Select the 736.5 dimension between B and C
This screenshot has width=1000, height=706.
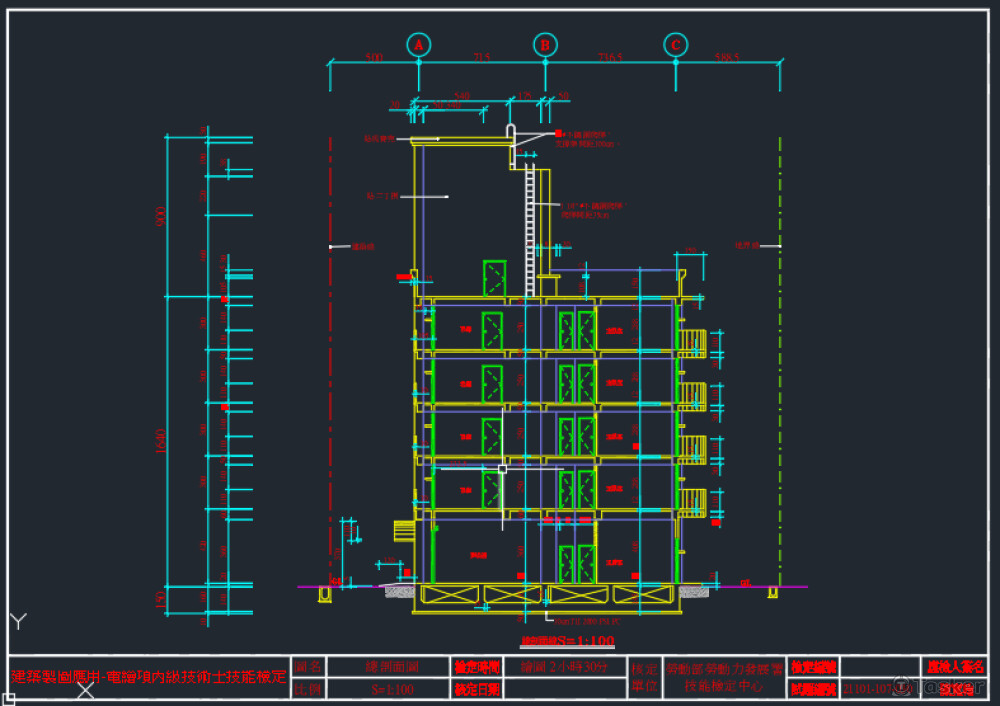tap(609, 58)
